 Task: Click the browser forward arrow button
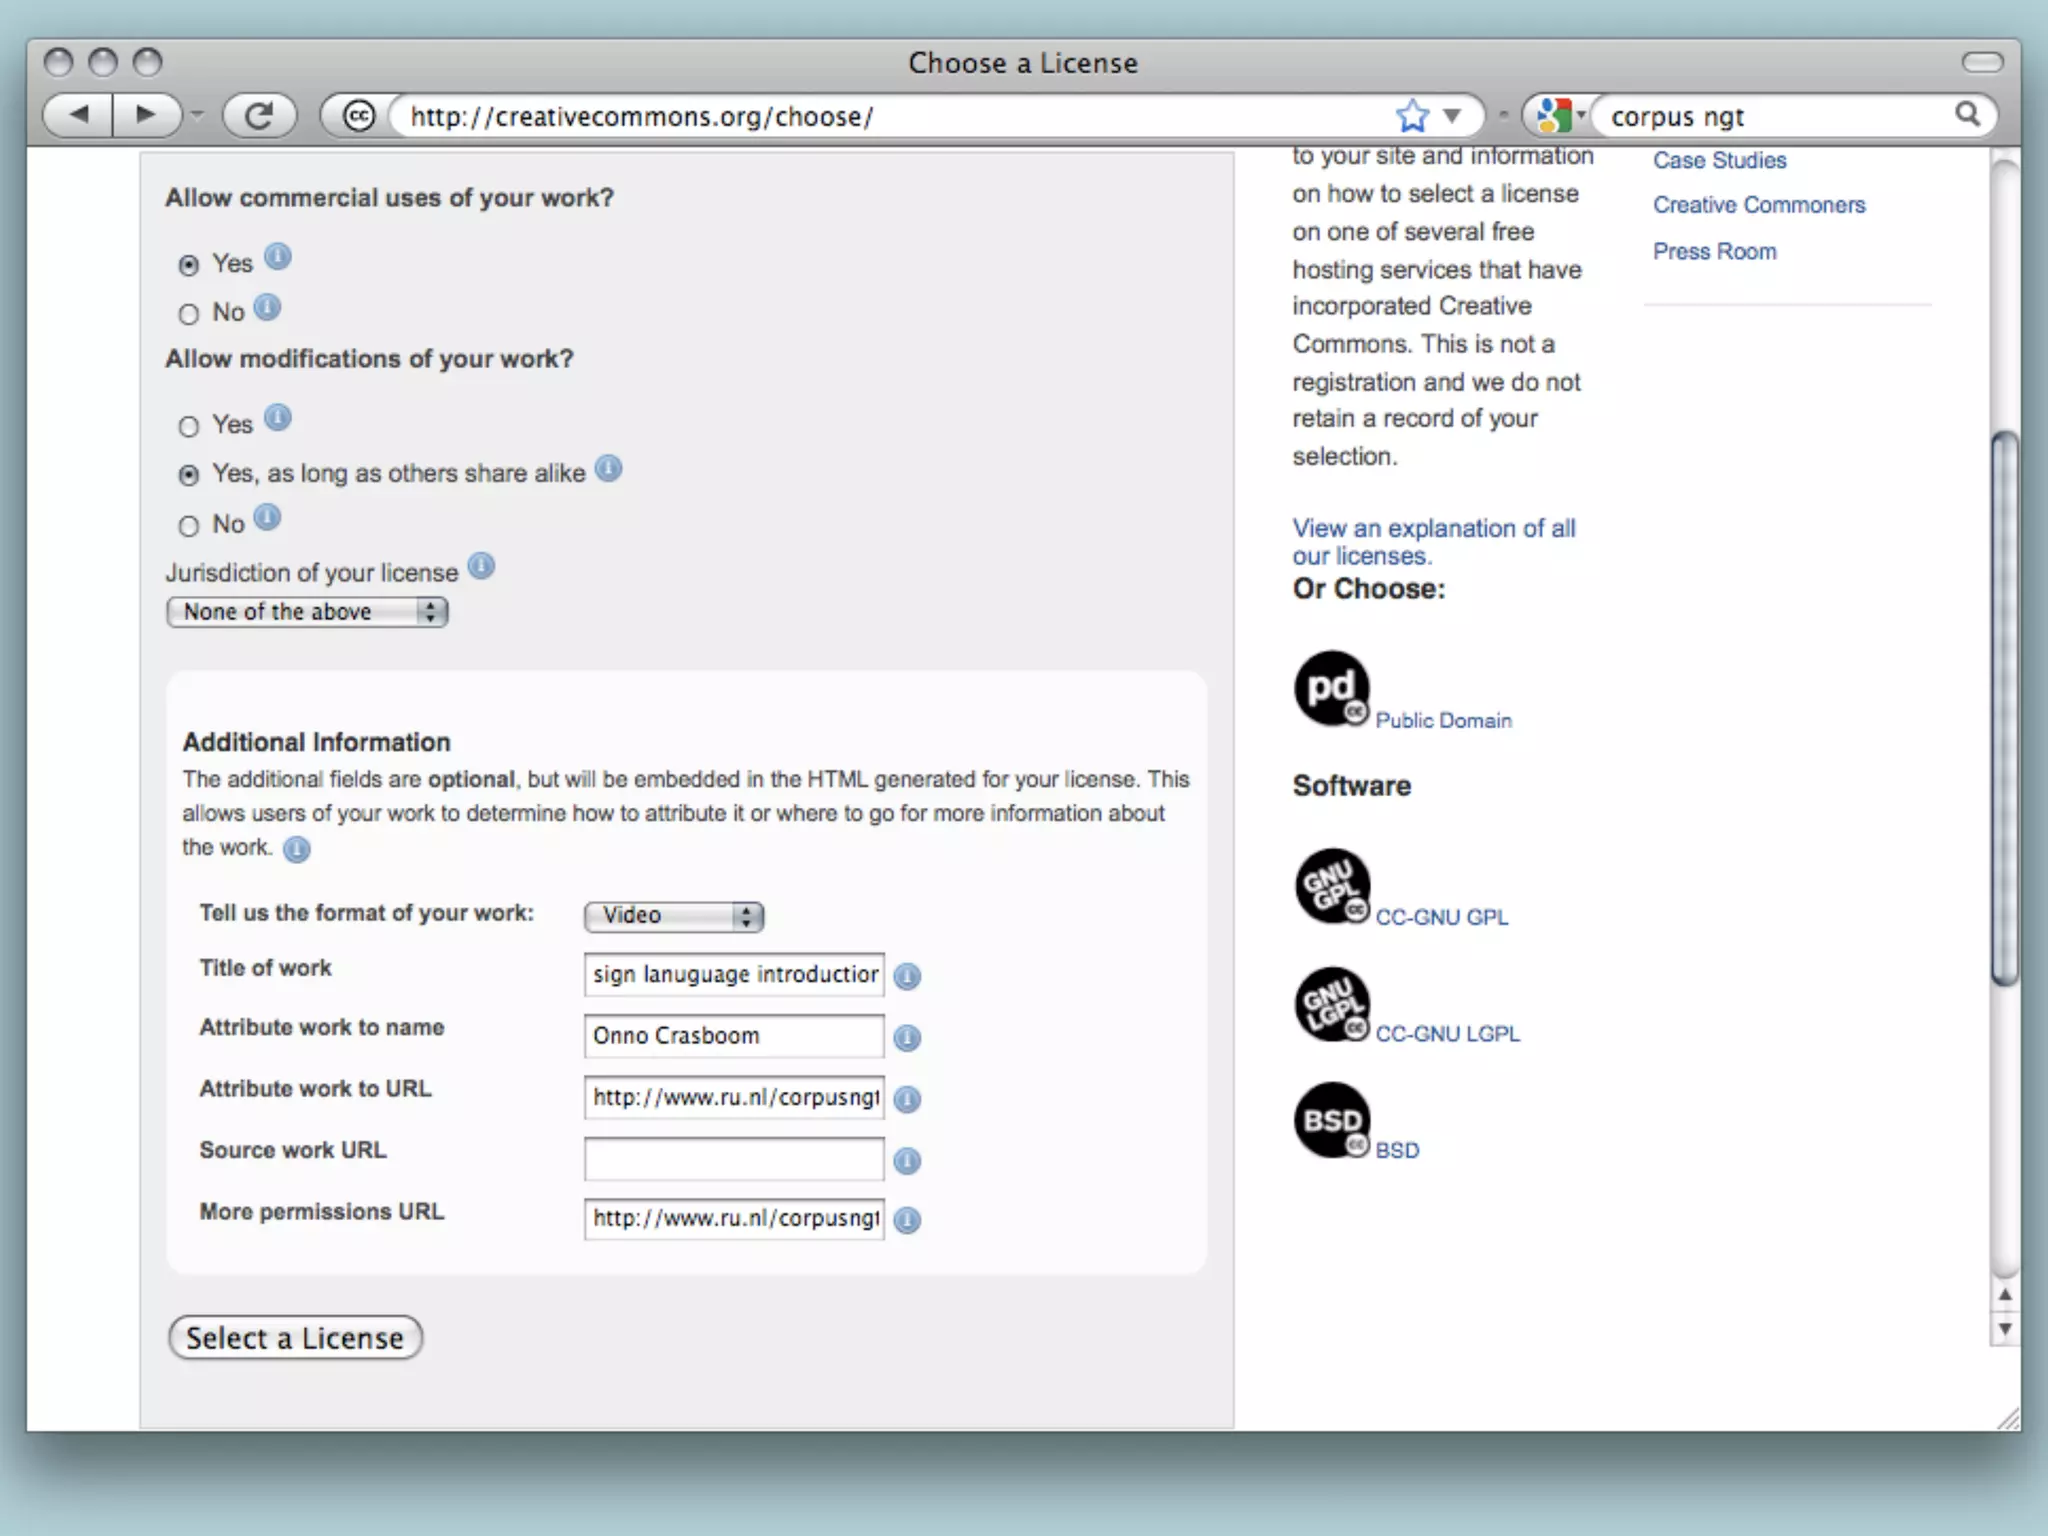click(x=146, y=115)
